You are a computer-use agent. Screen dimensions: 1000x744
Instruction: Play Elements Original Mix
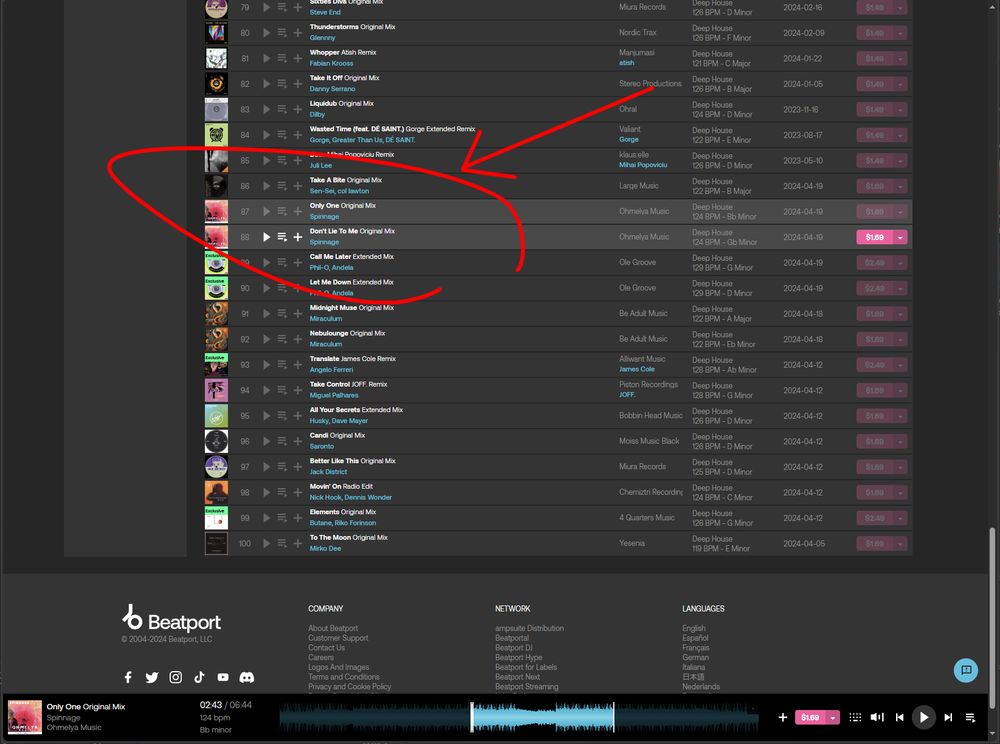point(267,518)
